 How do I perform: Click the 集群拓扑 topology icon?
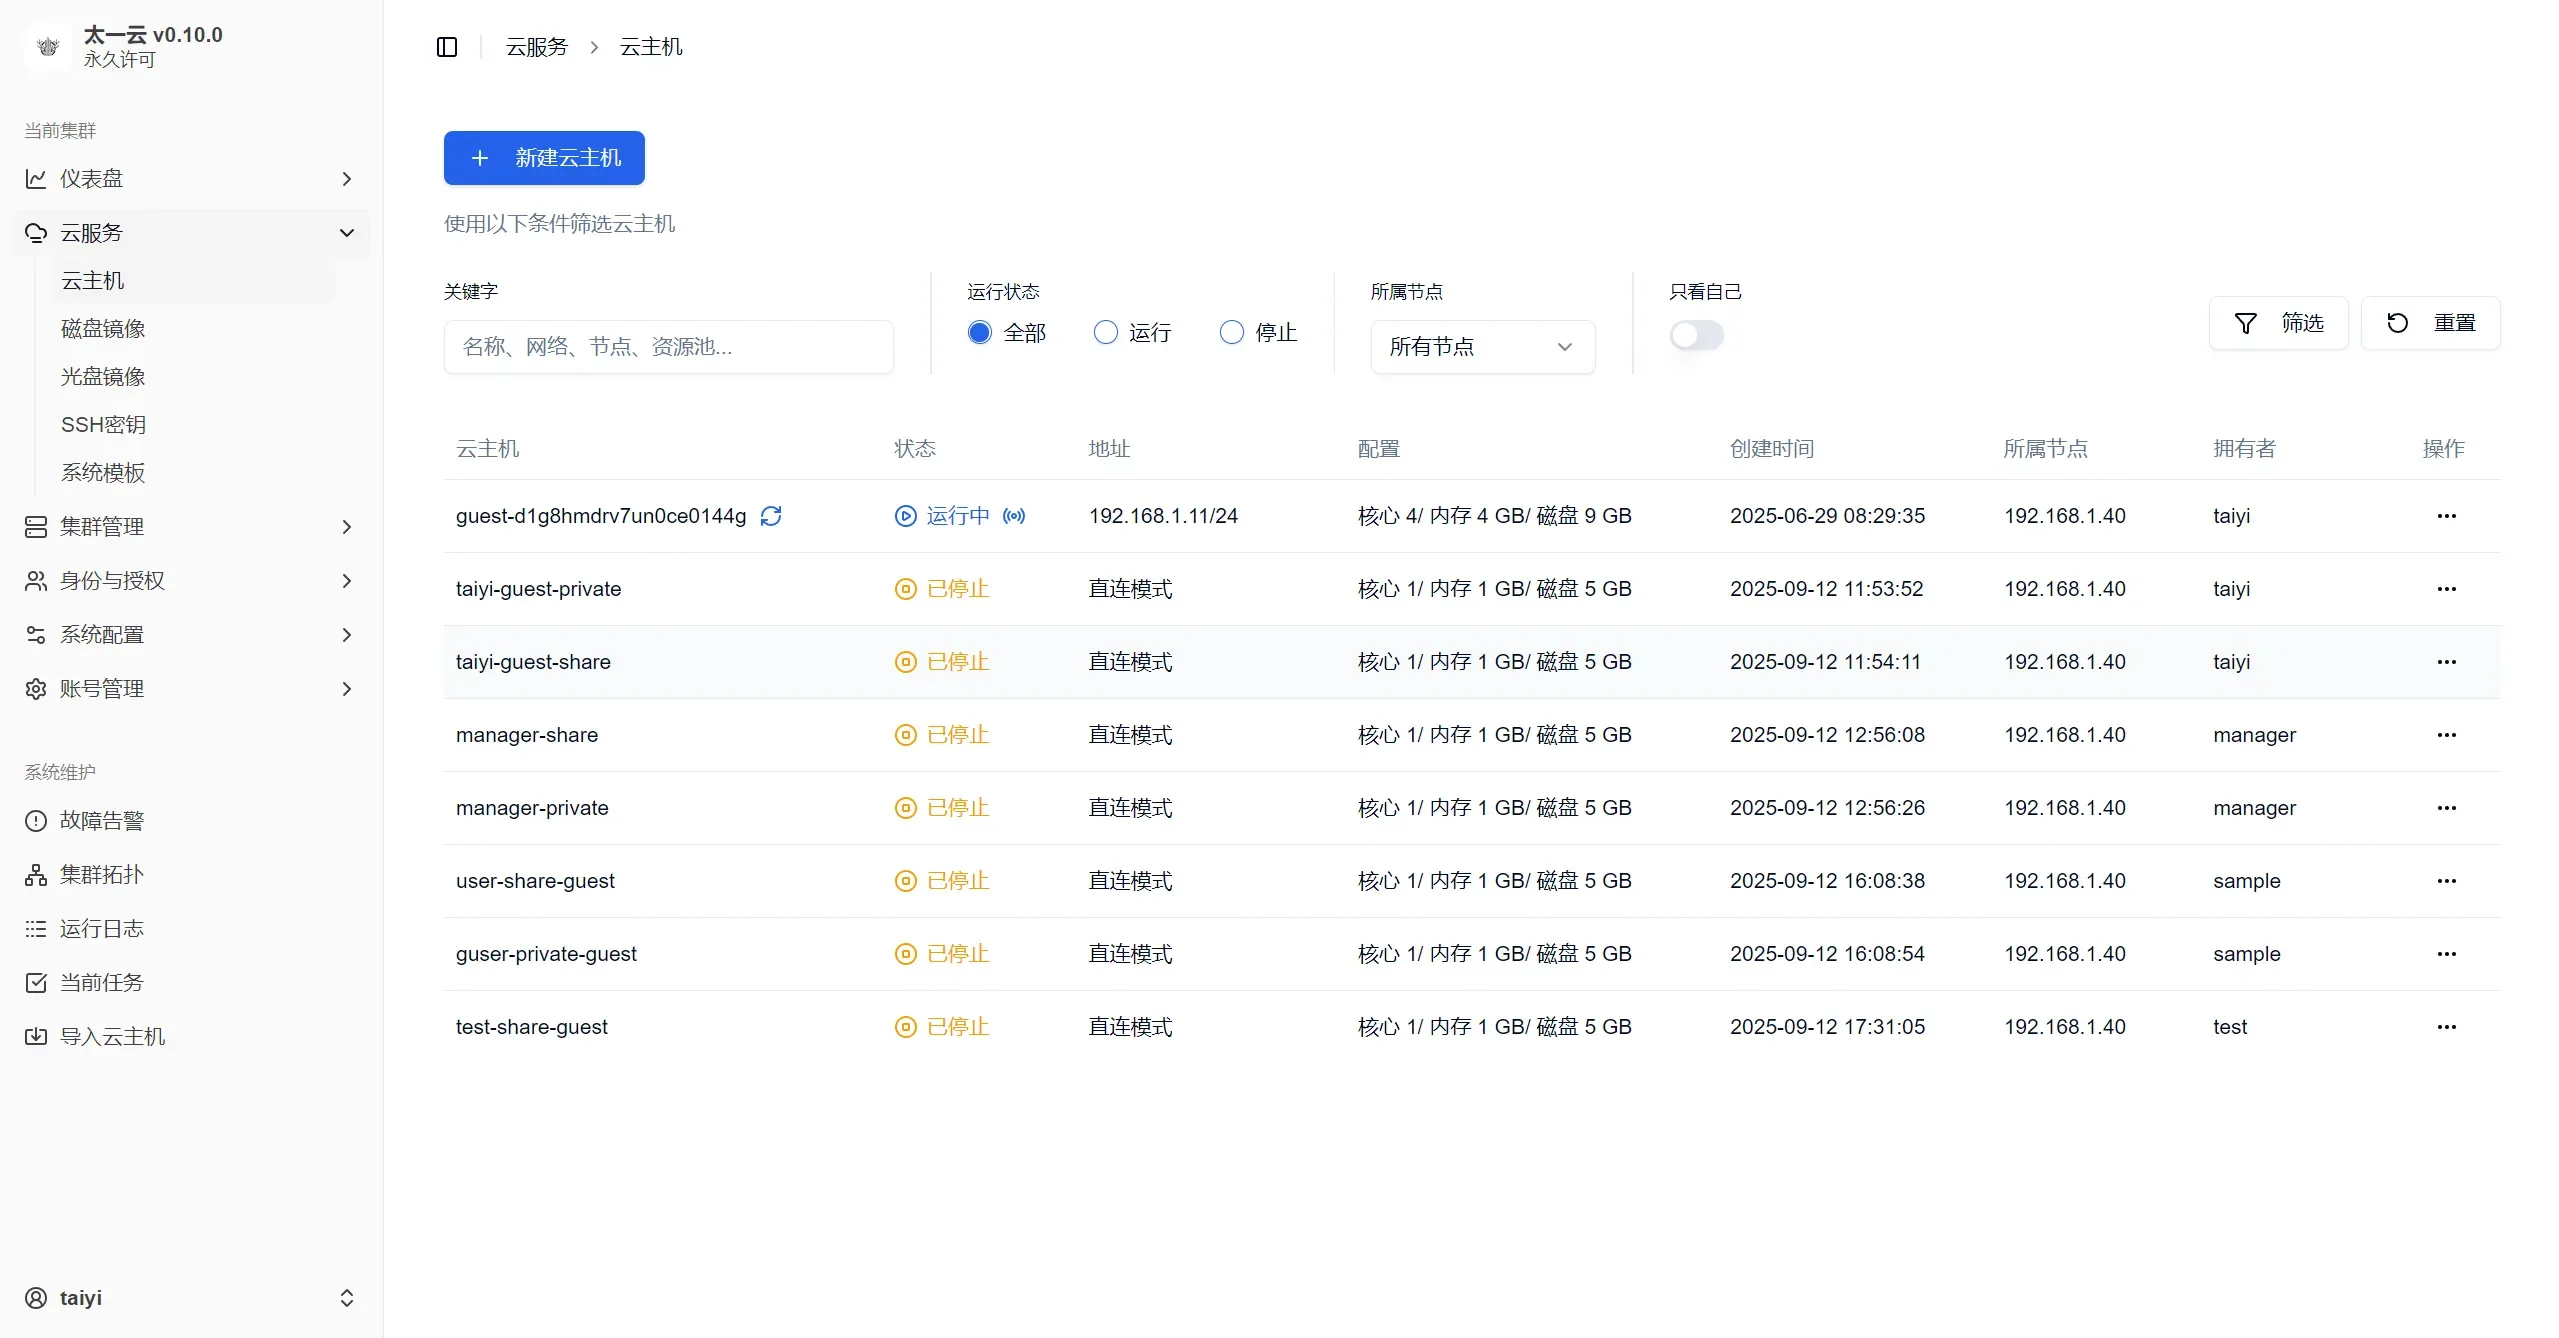click(x=37, y=874)
